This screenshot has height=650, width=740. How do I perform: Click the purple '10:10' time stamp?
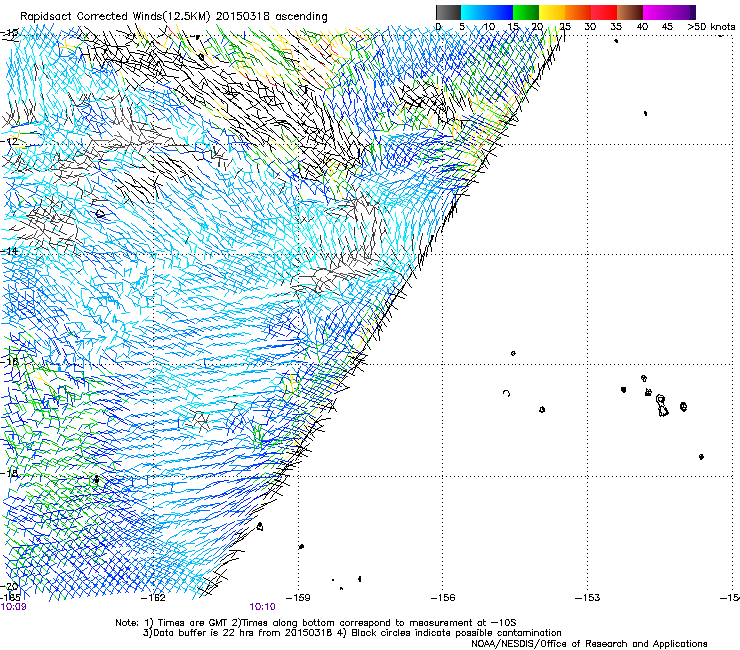[262, 607]
